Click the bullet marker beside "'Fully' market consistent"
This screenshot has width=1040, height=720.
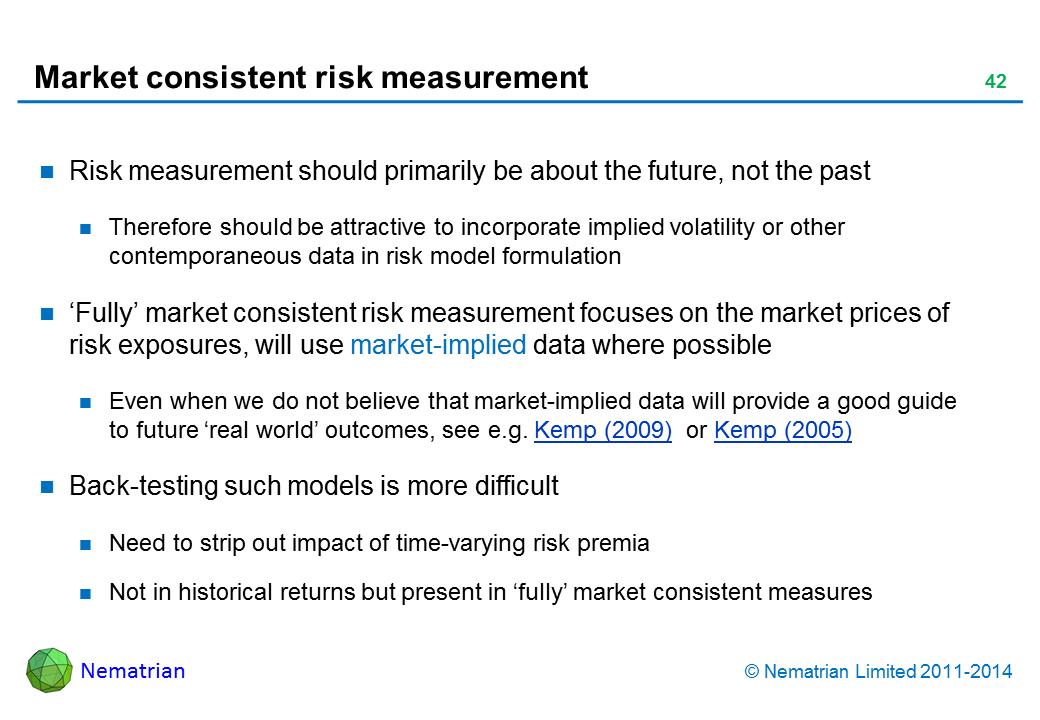(47, 314)
